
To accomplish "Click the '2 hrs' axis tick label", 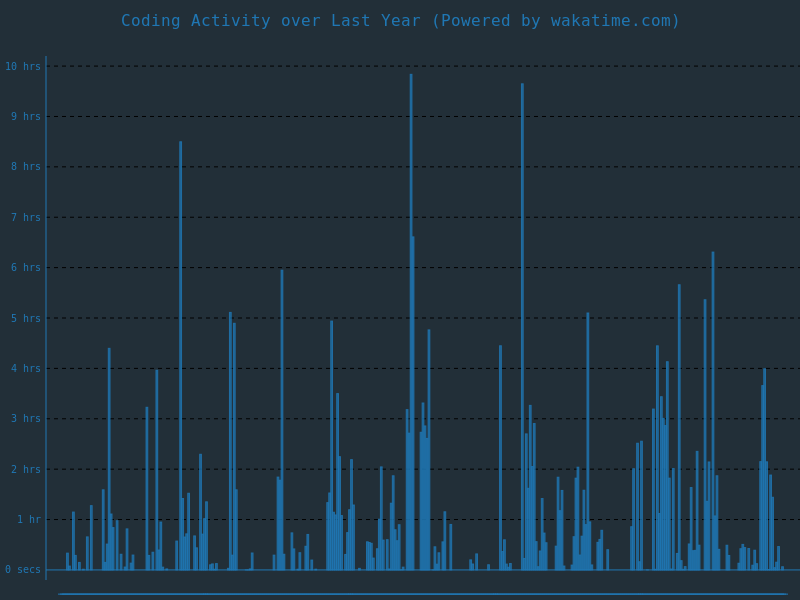I will coord(26,469).
